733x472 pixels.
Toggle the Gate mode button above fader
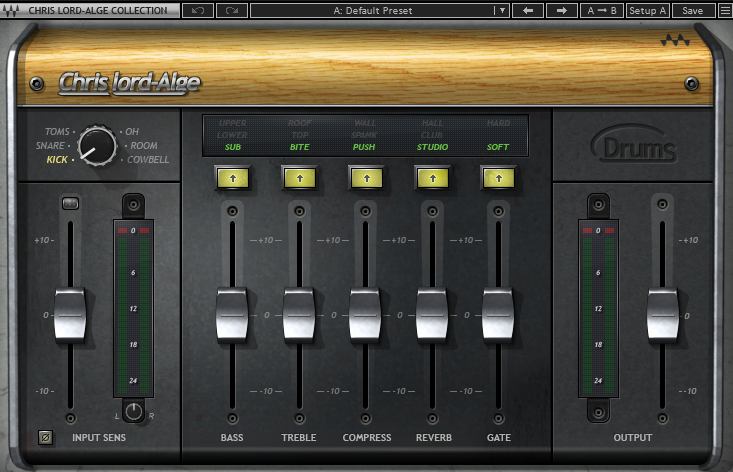click(x=498, y=177)
